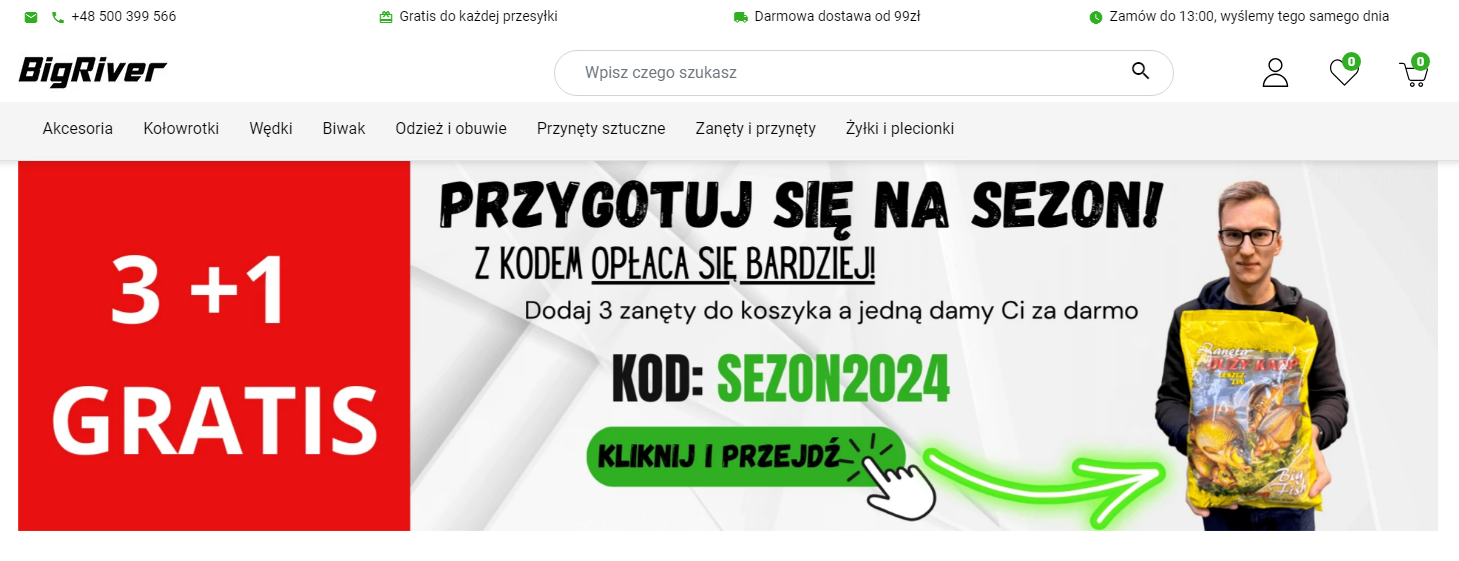
Task: Select Przynęty sztuczne in the navigation
Action: pos(601,129)
